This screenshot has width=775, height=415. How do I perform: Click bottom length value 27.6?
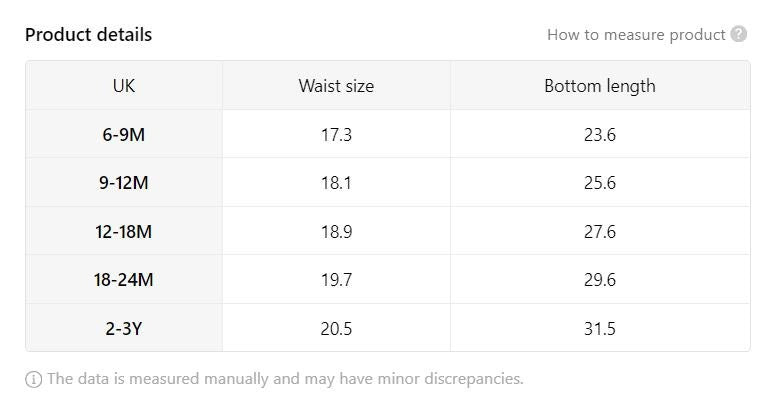(600, 232)
